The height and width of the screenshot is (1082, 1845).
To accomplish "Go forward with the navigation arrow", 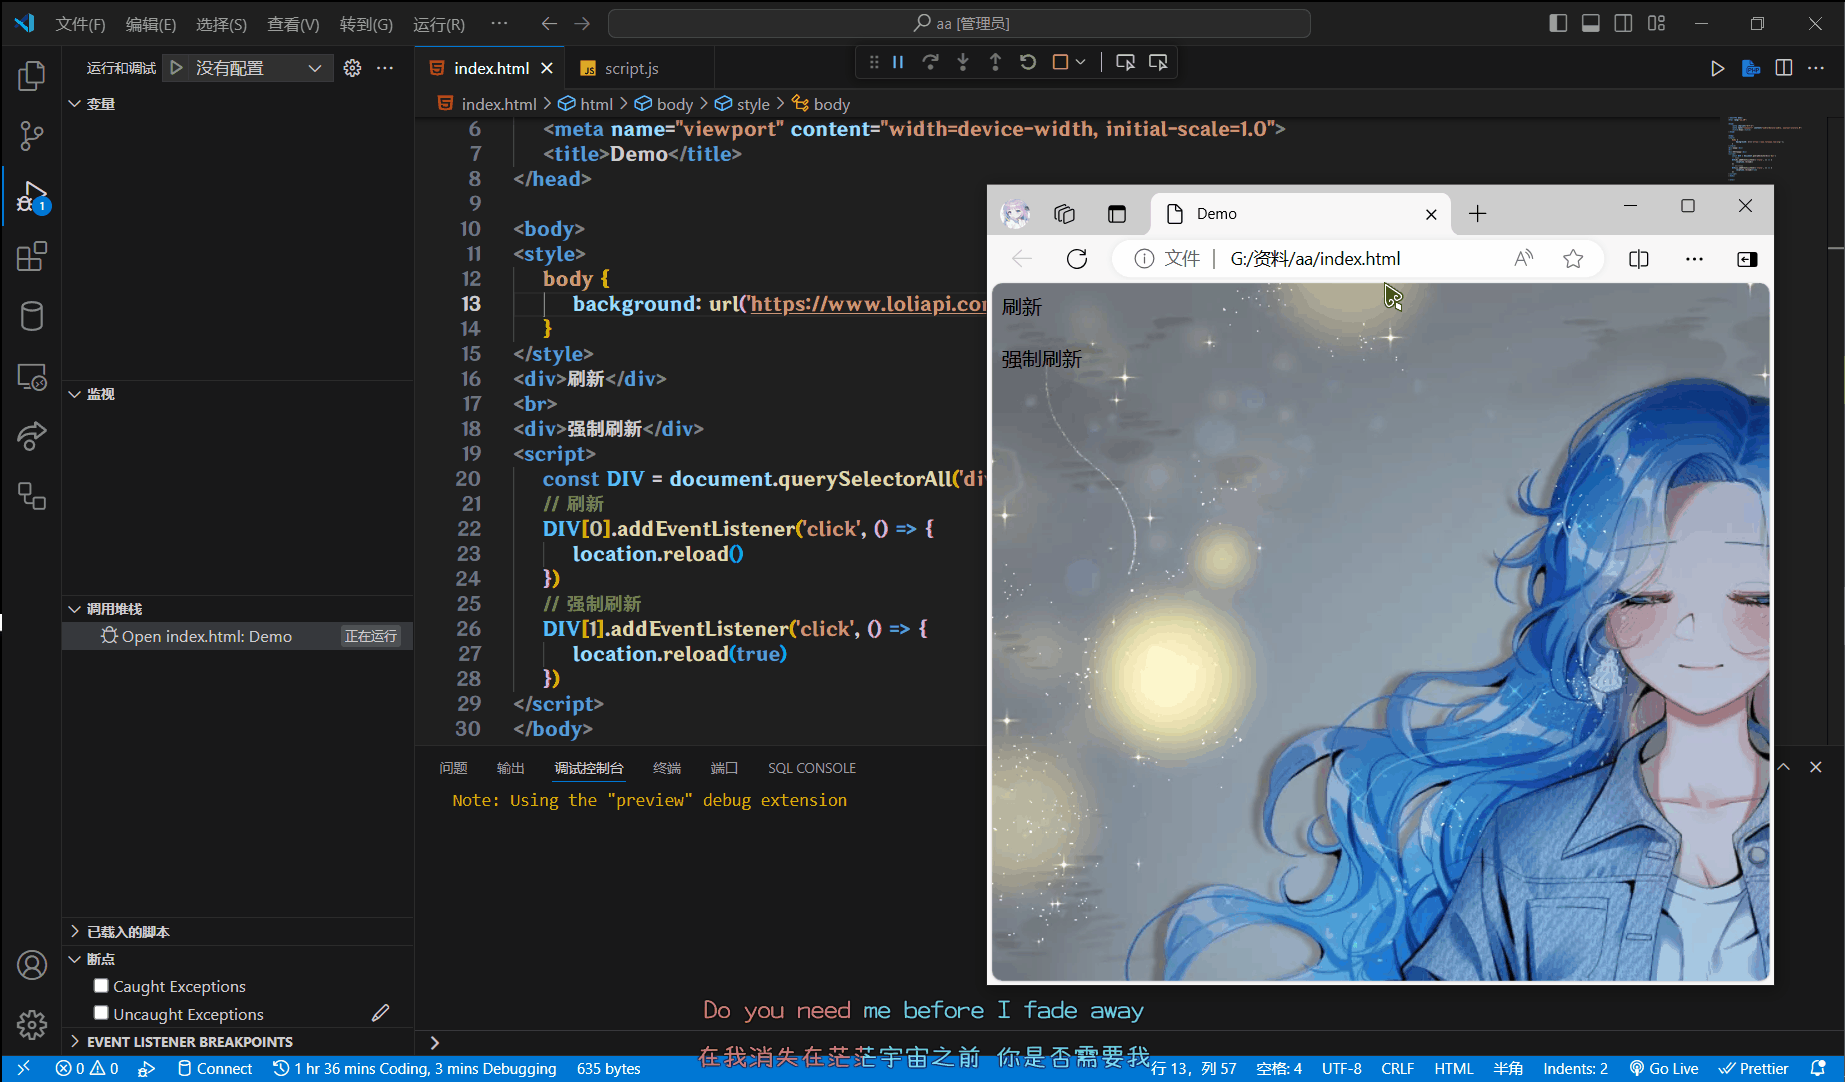I will 582,23.
